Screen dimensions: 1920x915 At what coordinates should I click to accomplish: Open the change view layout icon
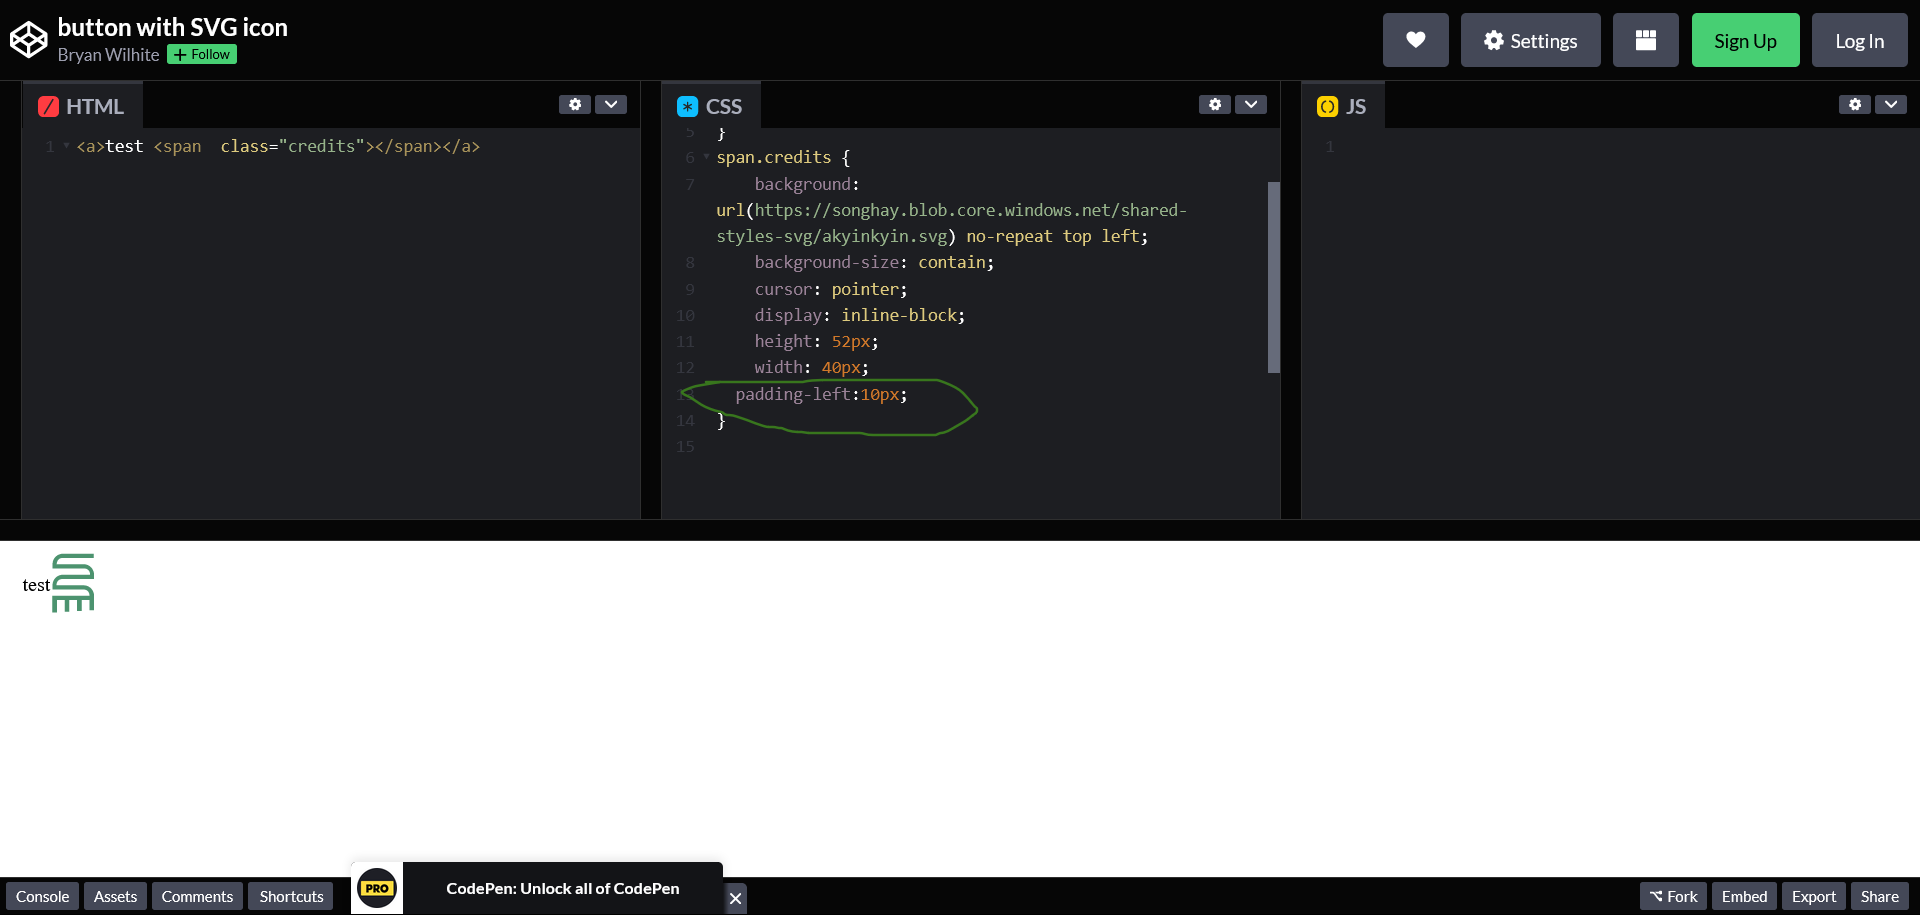[x=1645, y=40]
